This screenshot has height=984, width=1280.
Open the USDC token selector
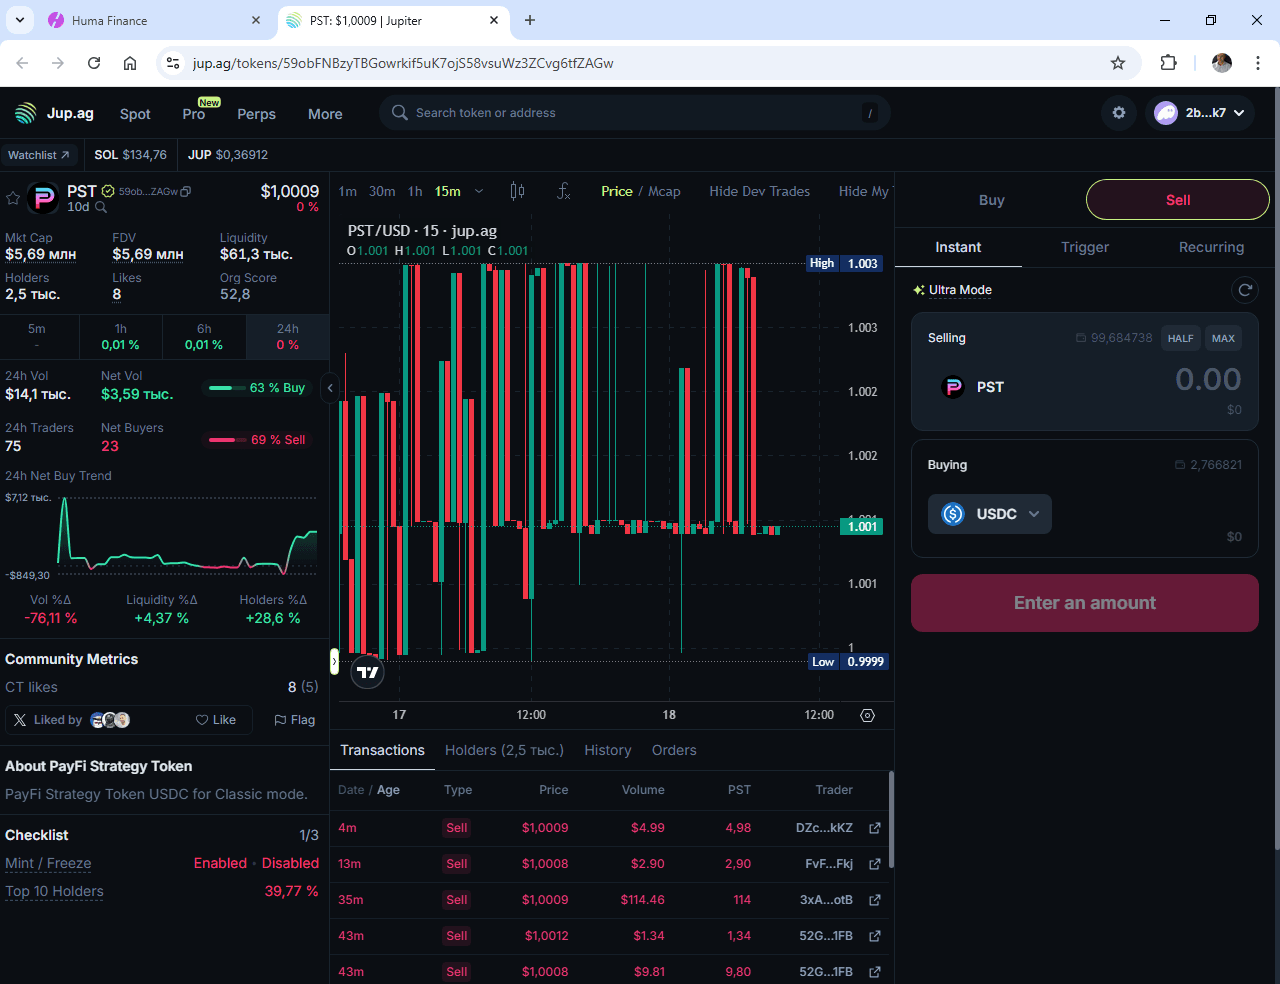[990, 514]
